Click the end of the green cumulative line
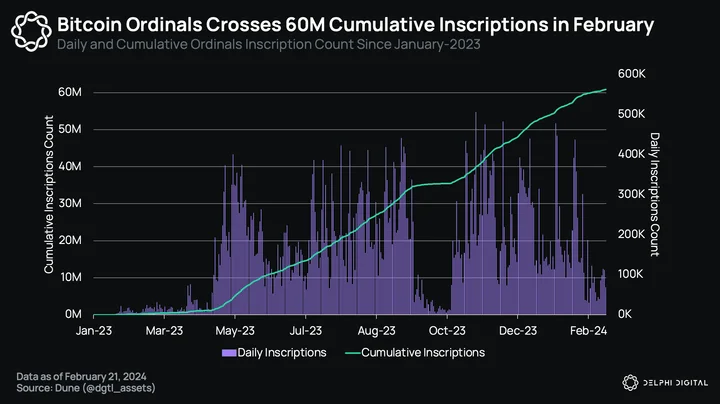The image size is (720, 404). [x=605, y=90]
